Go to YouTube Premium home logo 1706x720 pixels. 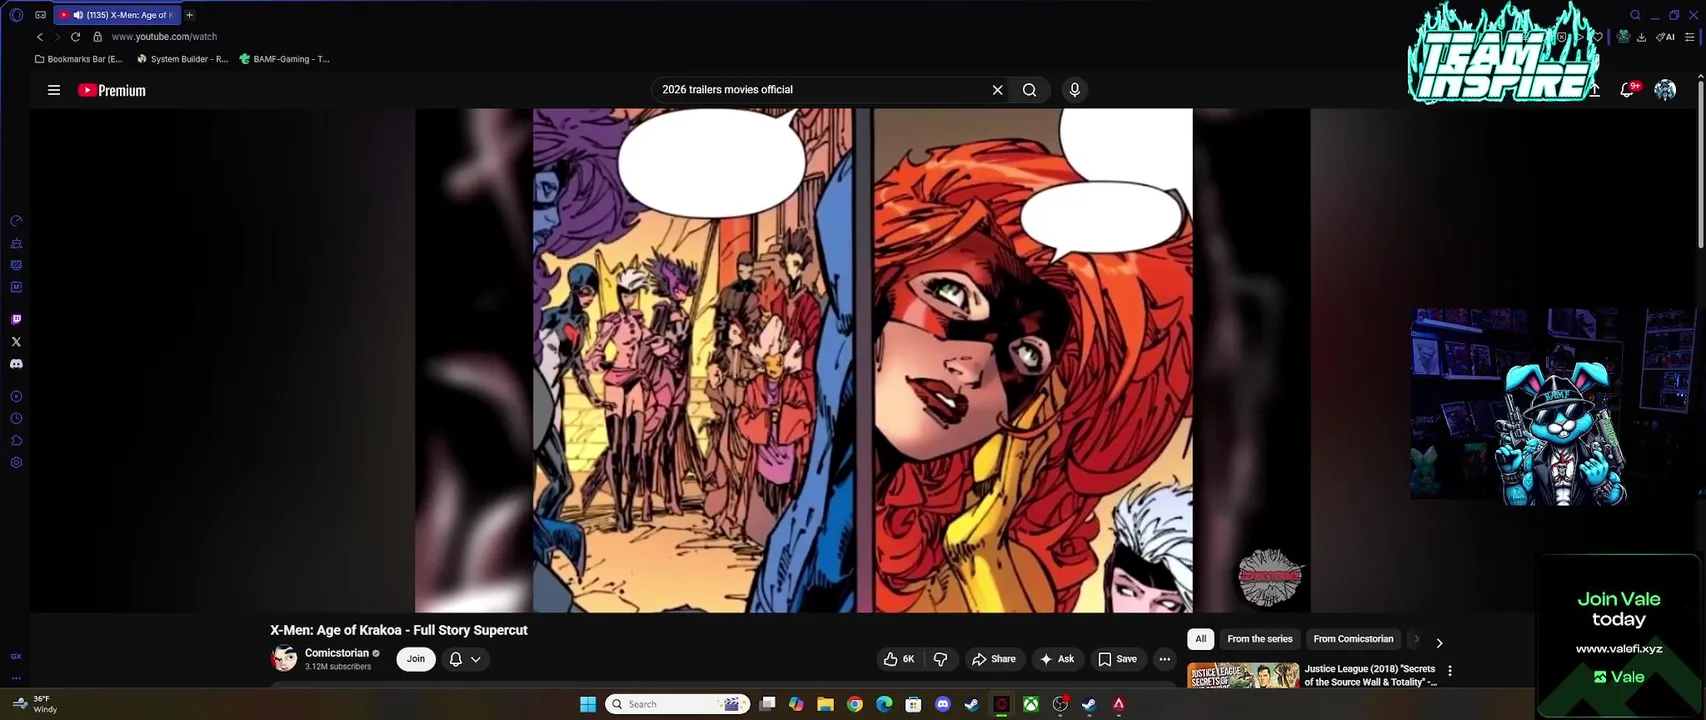click(112, 90)
